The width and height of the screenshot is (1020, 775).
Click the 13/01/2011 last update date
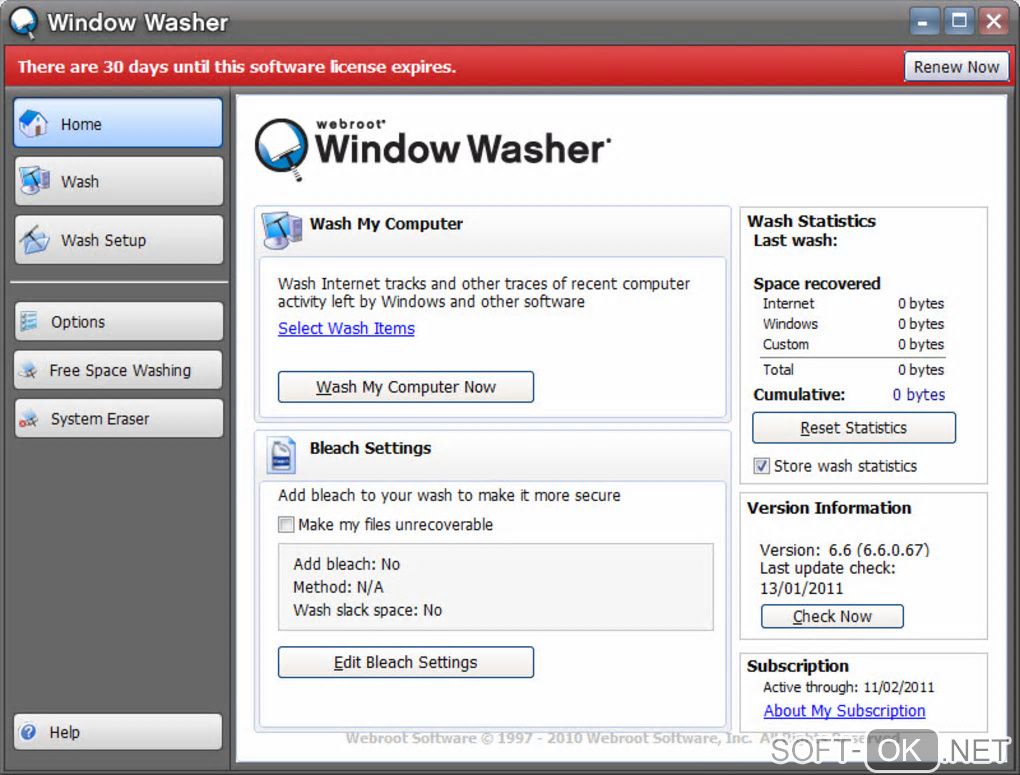(x=801, y=588)
